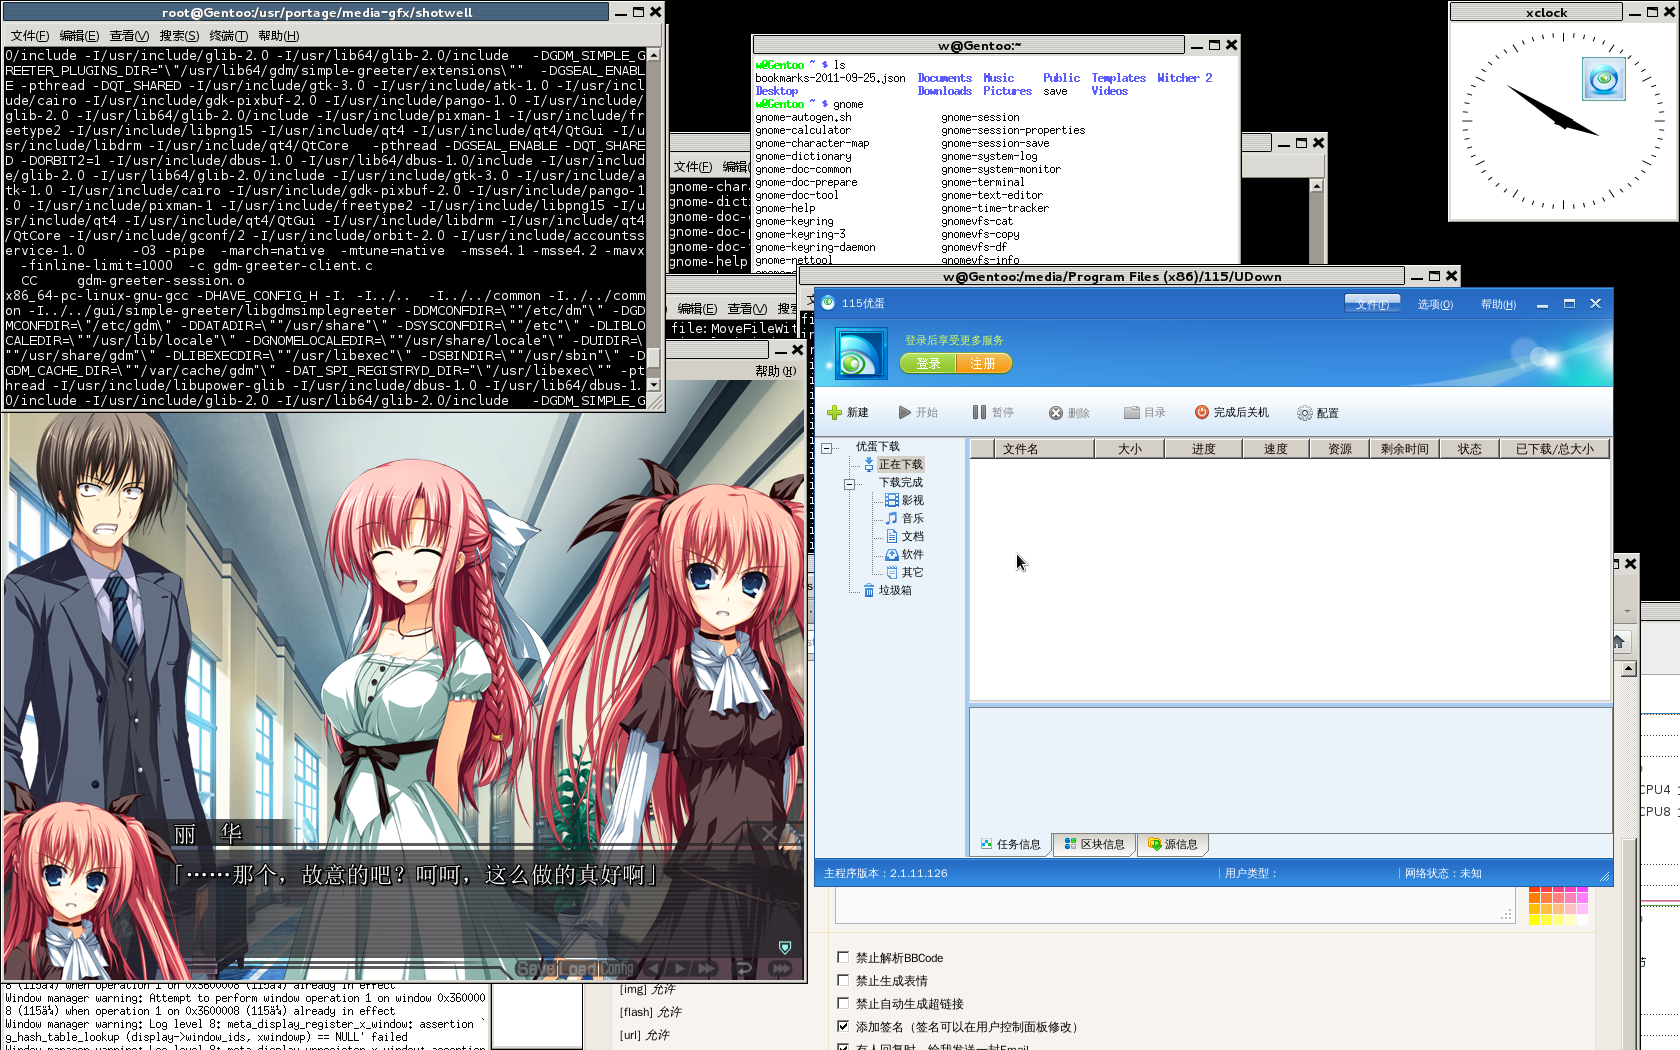This screenshot has width=1680, height=1050.
Task: Sort by 剩余时间 column header
Action: 1405,449
